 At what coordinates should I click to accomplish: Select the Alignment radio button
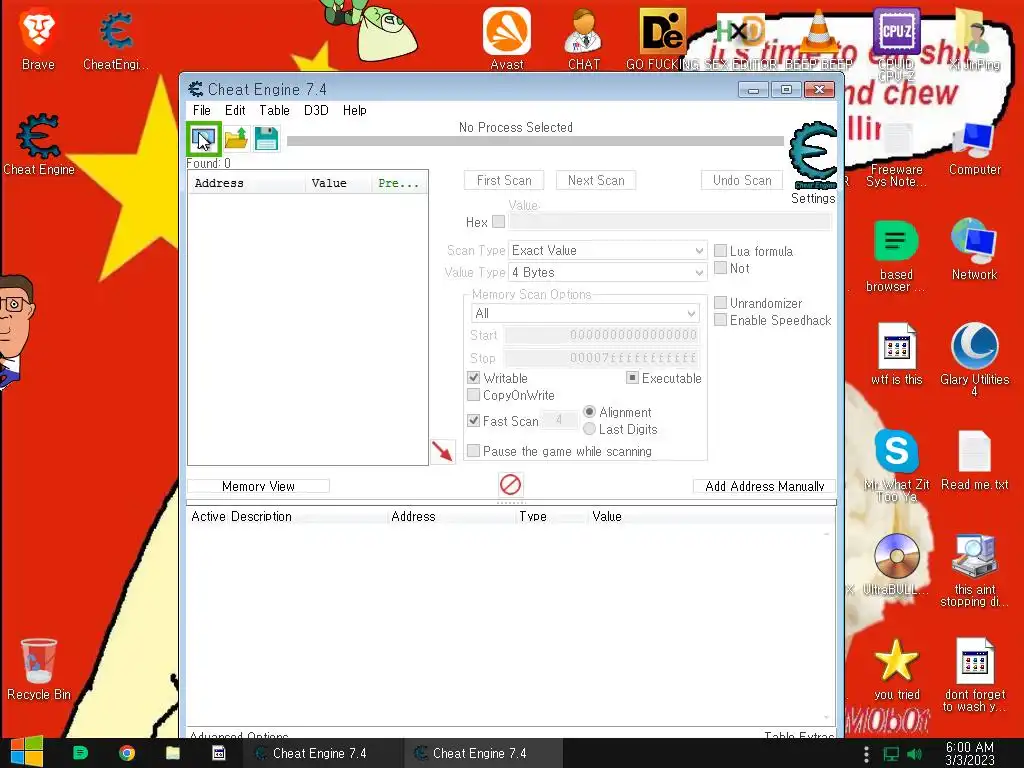[x=589, y=411]
